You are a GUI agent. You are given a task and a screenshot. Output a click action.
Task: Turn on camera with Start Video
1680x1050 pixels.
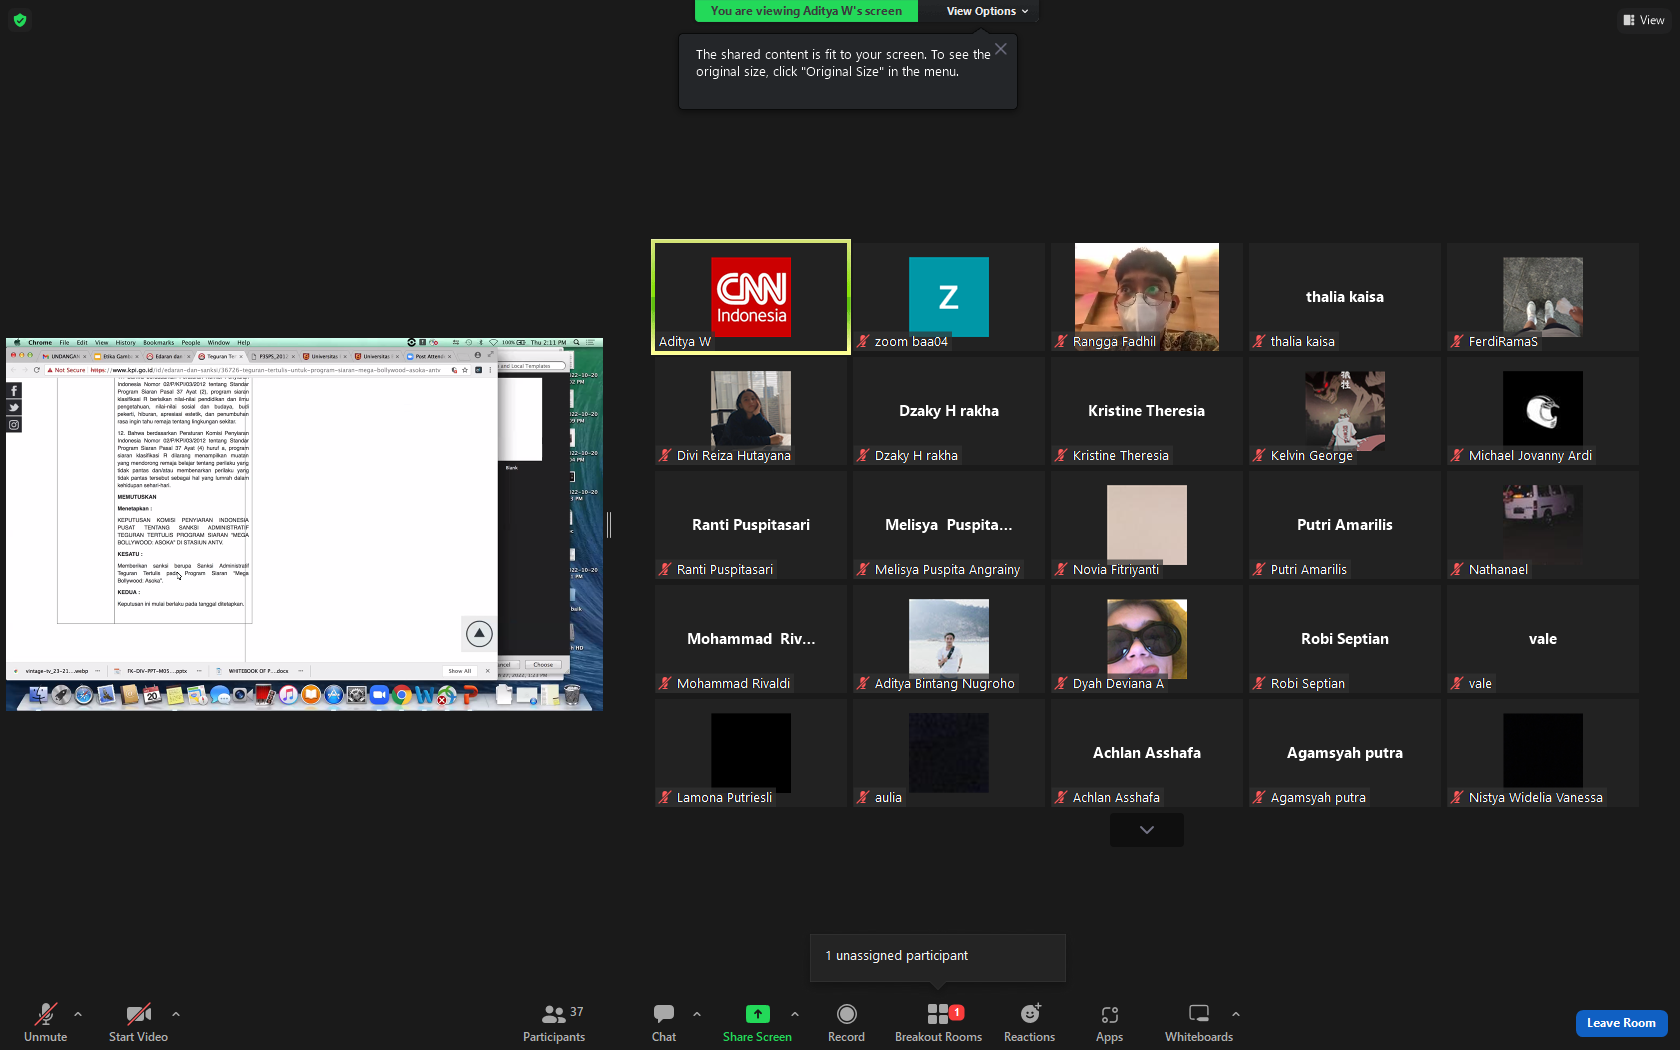(x=138, y=1023)
